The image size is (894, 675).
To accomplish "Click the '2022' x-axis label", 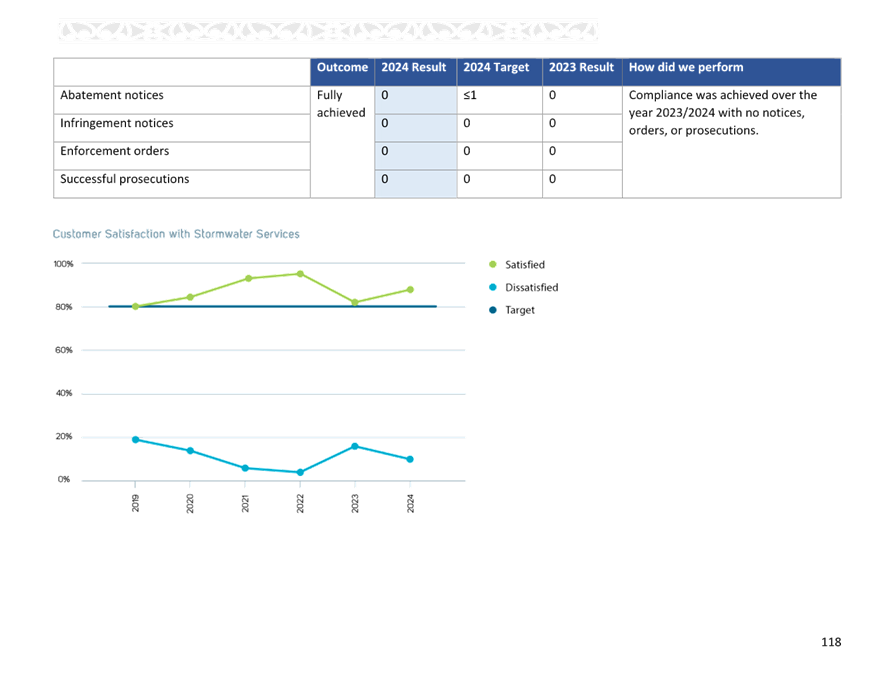I will pyautogui.click(x=300, y=503).
